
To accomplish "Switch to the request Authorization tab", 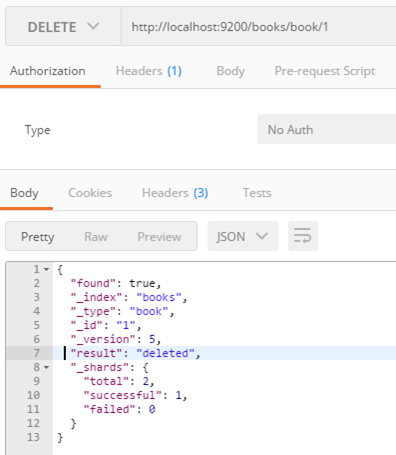I will click(x=48, y=71).
